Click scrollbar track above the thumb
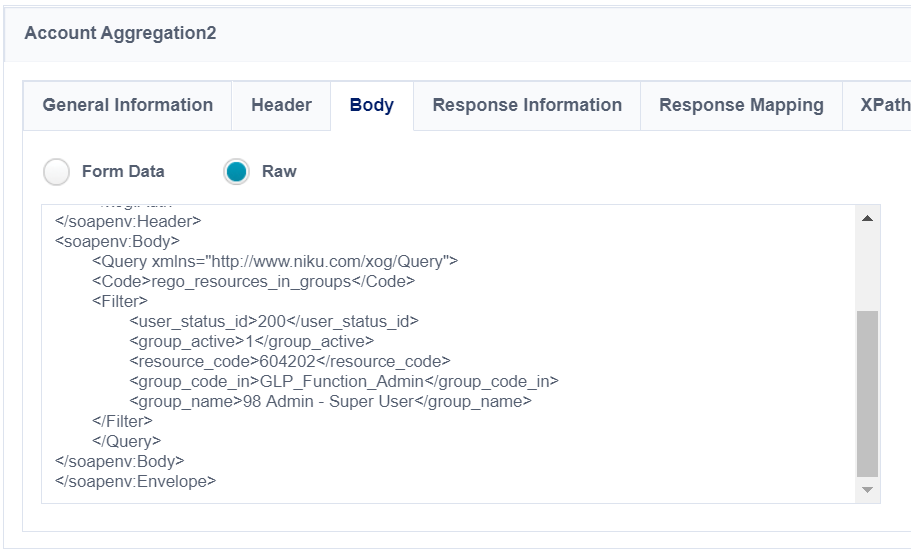This screenshot has width=911, height=549. [x=867, y=265]
